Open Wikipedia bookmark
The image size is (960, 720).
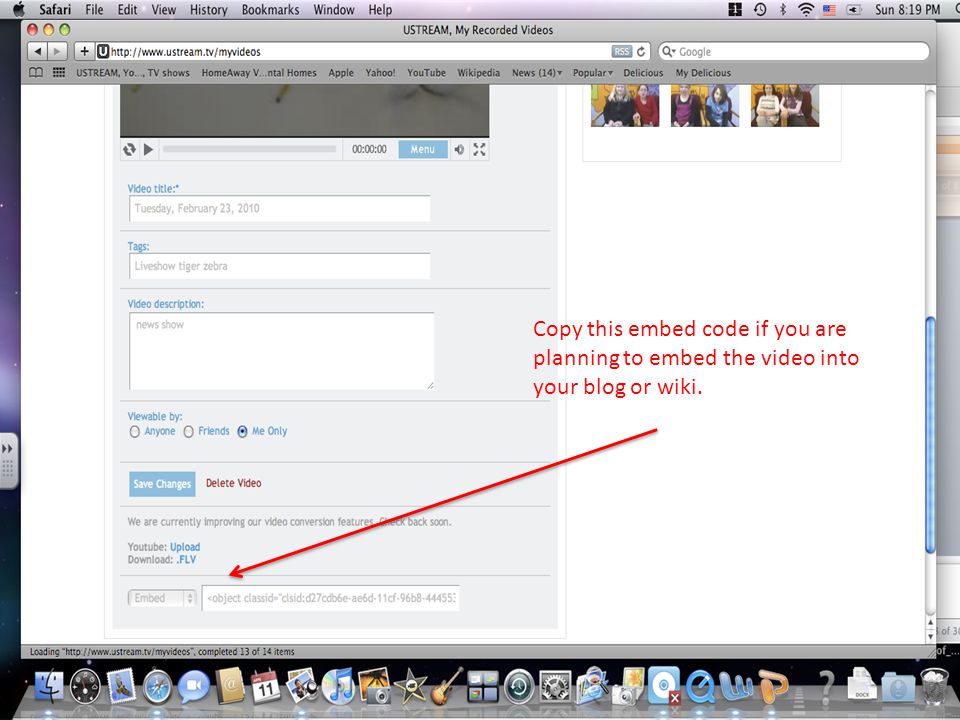[479, 73]
